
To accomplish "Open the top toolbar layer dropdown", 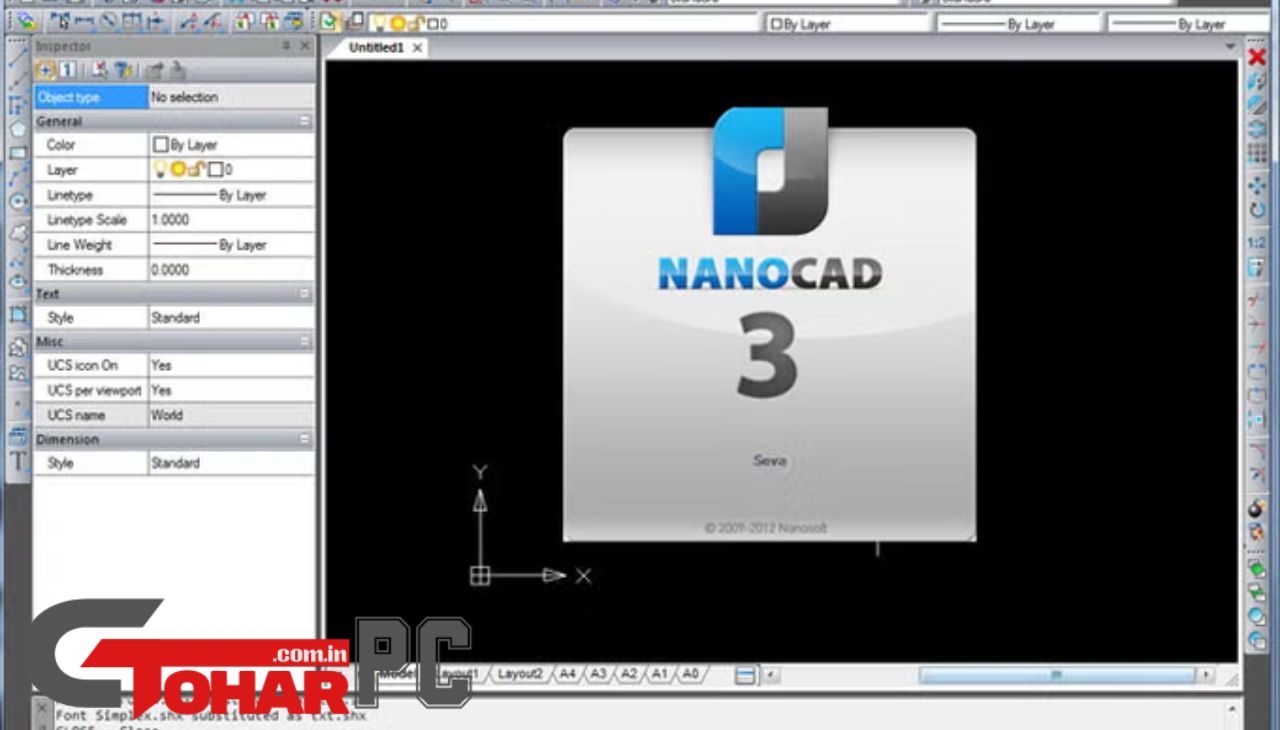I will [563, 22].
